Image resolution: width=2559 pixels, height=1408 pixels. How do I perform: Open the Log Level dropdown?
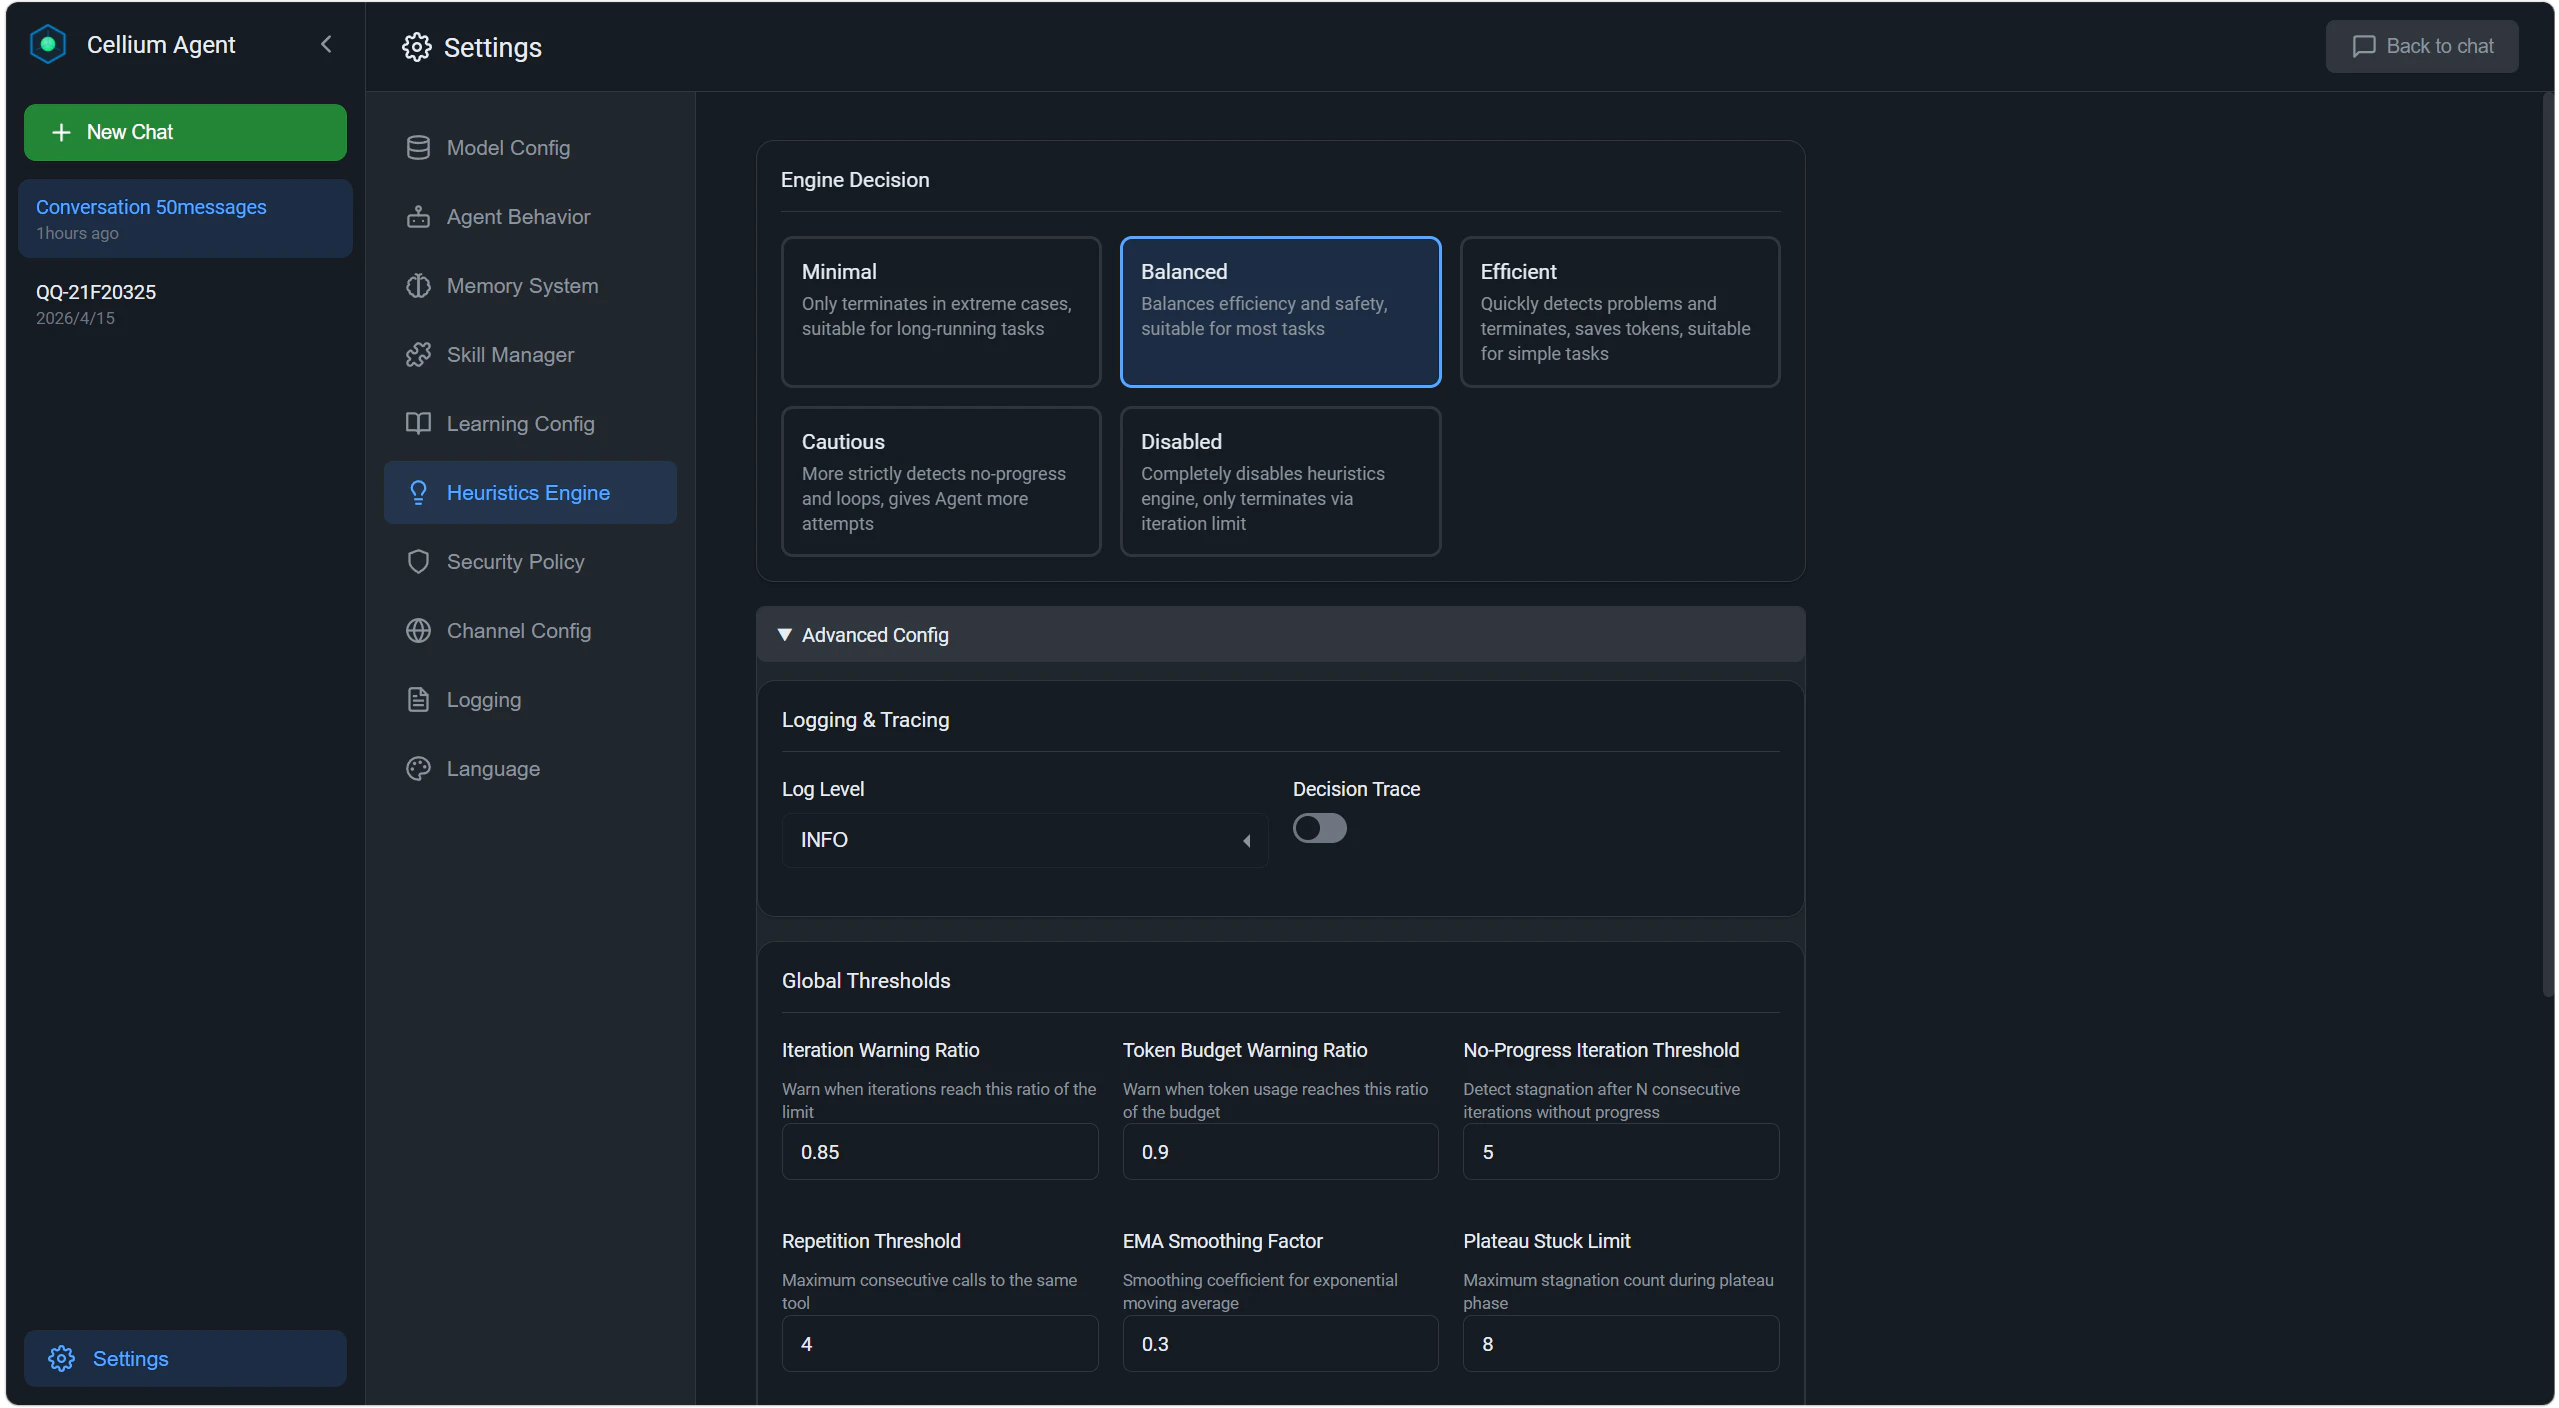click(1024, 840)
